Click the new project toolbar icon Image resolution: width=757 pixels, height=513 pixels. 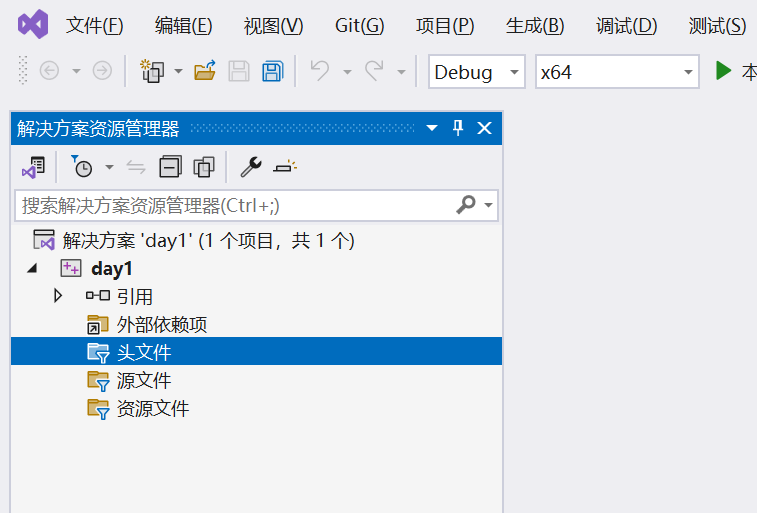click(153, 71)
